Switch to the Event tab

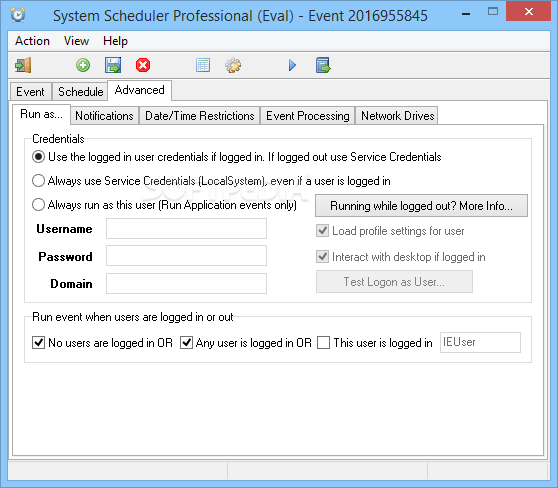pyautogui.click(x=31, y=92)
